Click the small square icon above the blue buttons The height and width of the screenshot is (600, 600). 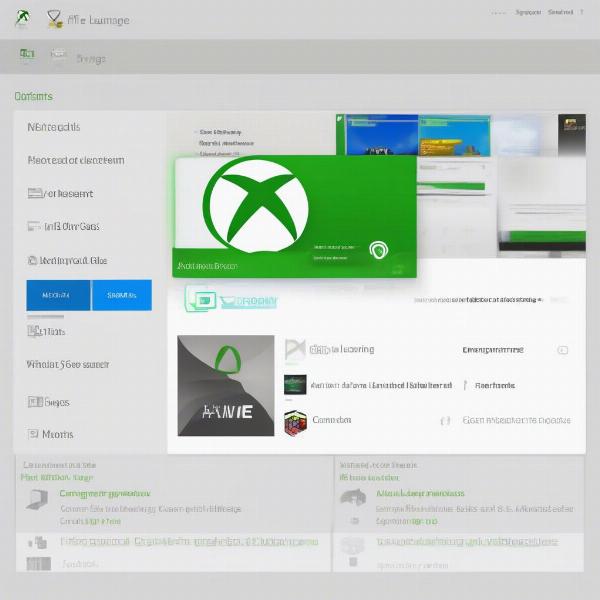[32, 260]
